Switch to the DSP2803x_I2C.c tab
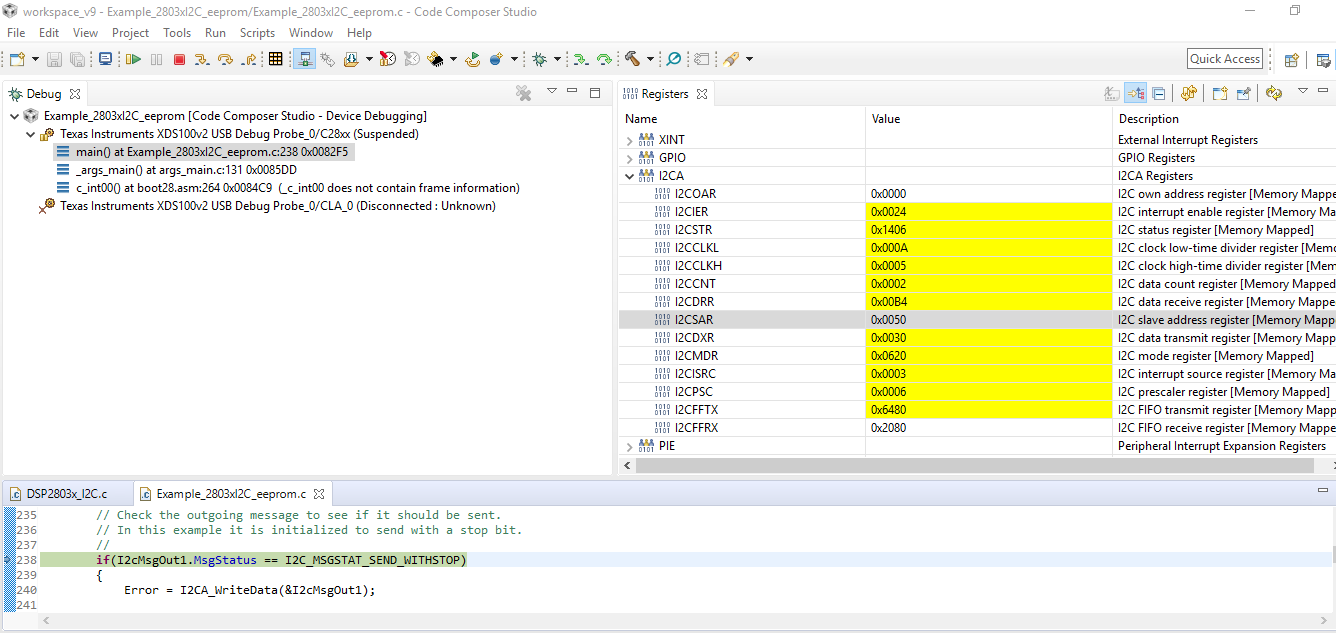This screenshot has width=1336, height=633. (x=66, y=494)
